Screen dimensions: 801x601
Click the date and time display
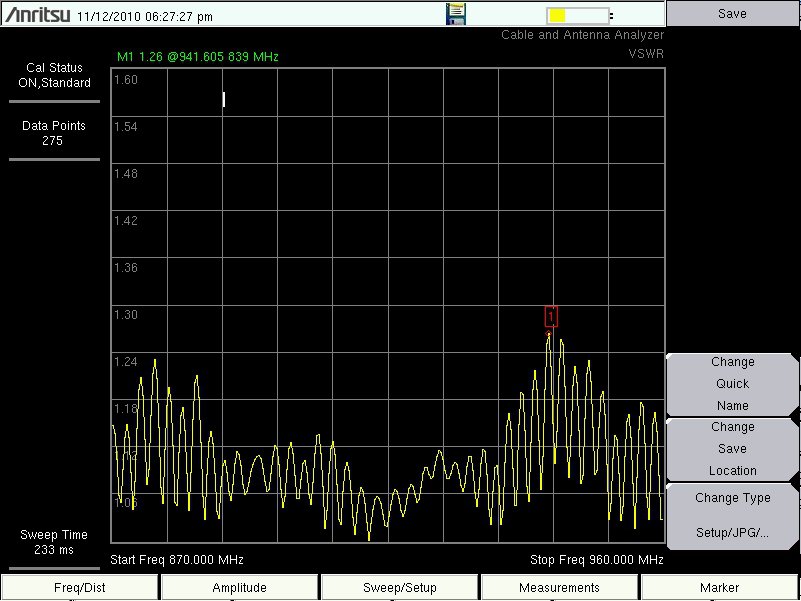[145, 16]
